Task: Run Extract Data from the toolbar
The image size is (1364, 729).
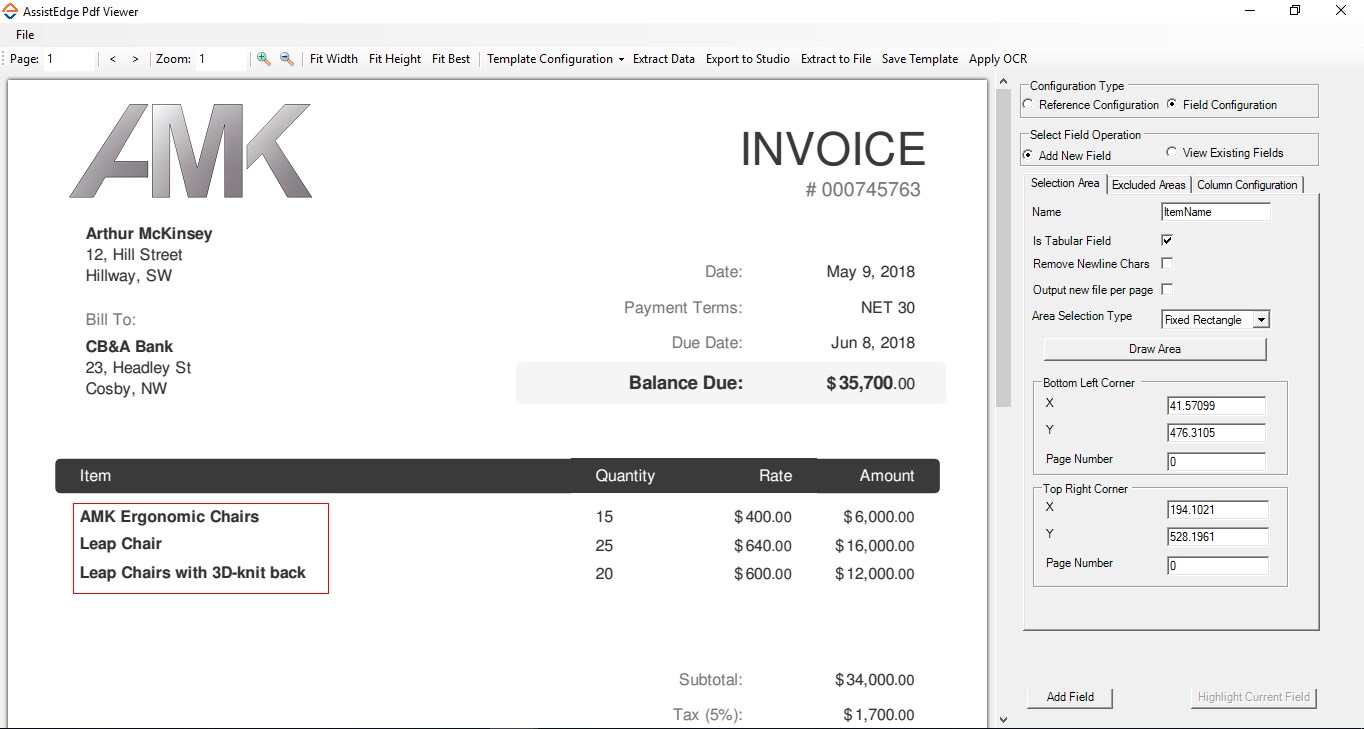Action: 663,58
